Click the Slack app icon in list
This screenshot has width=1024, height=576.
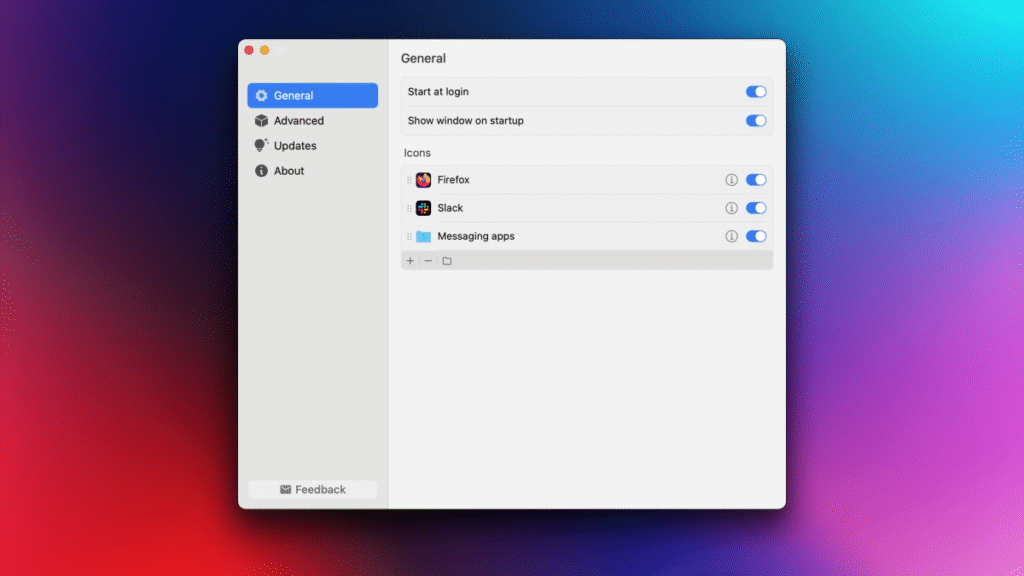(x=423, y=208)
